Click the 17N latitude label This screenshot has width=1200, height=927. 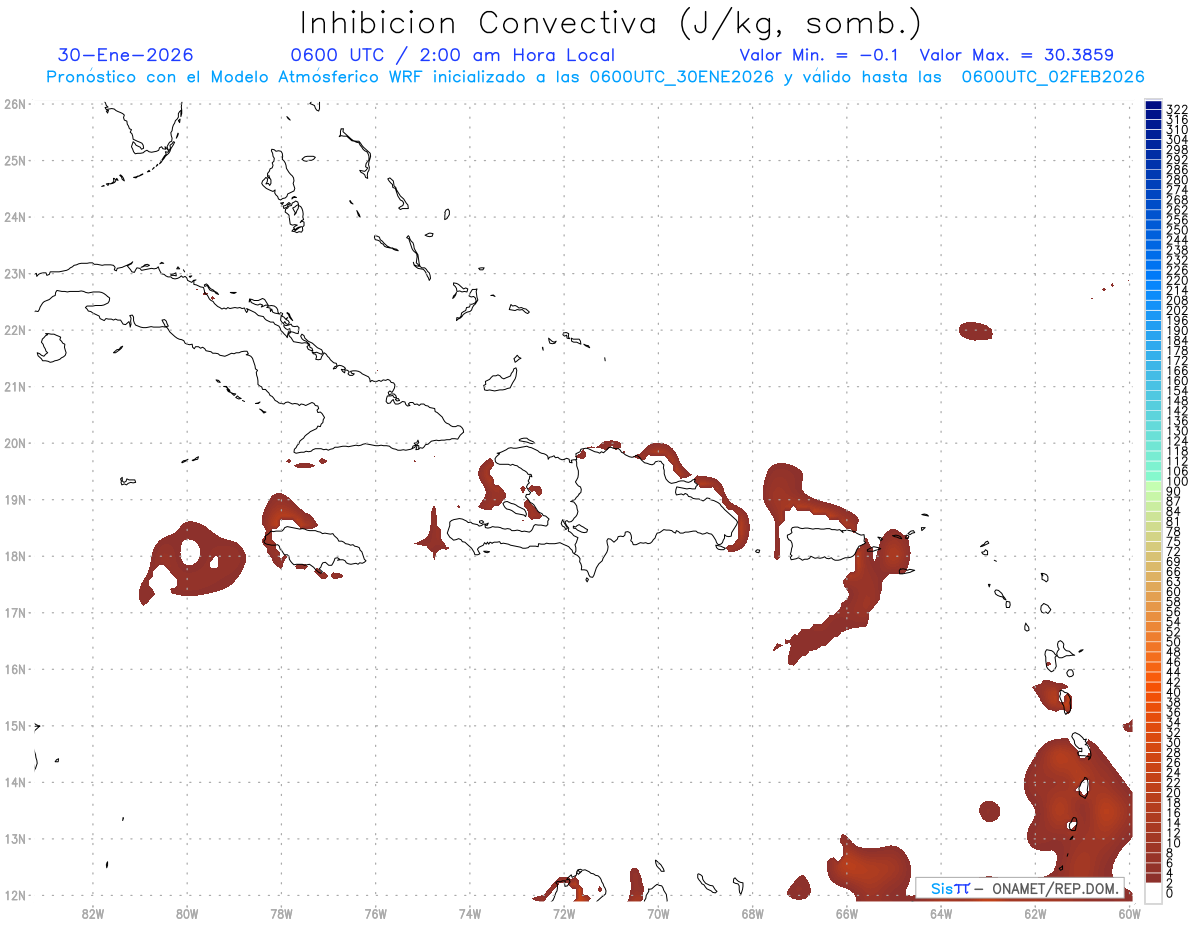click(15, 612)
